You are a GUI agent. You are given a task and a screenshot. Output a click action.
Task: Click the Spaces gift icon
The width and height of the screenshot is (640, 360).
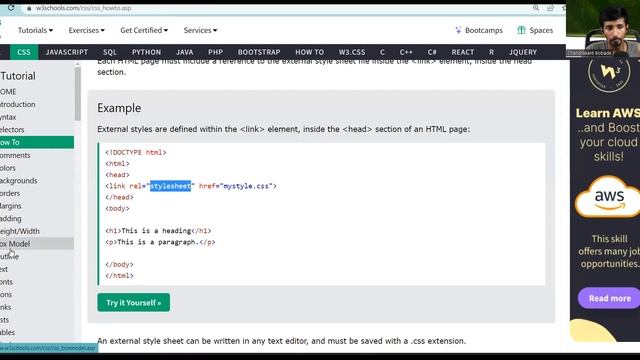pos(521,30)
